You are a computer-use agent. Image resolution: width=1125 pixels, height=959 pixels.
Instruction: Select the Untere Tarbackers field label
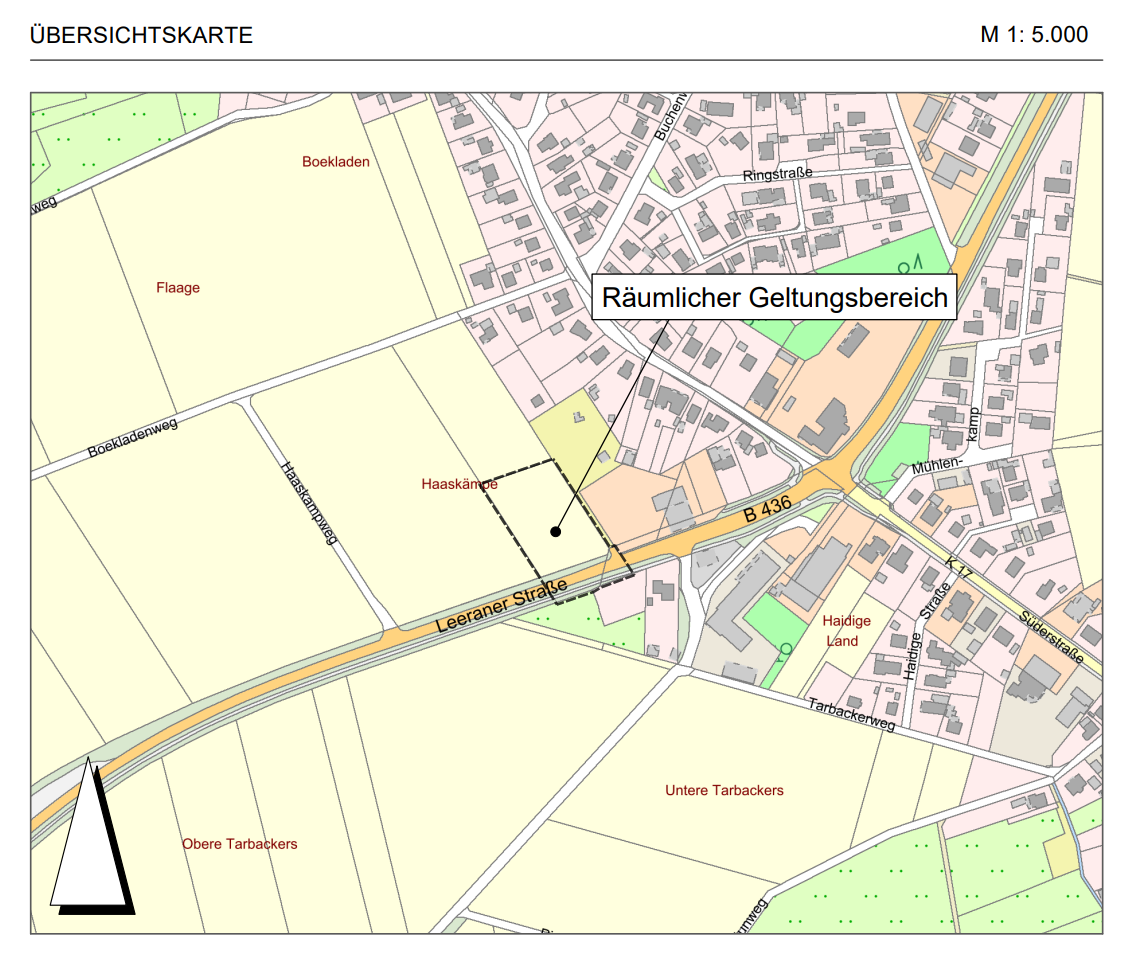pos(724,790)
